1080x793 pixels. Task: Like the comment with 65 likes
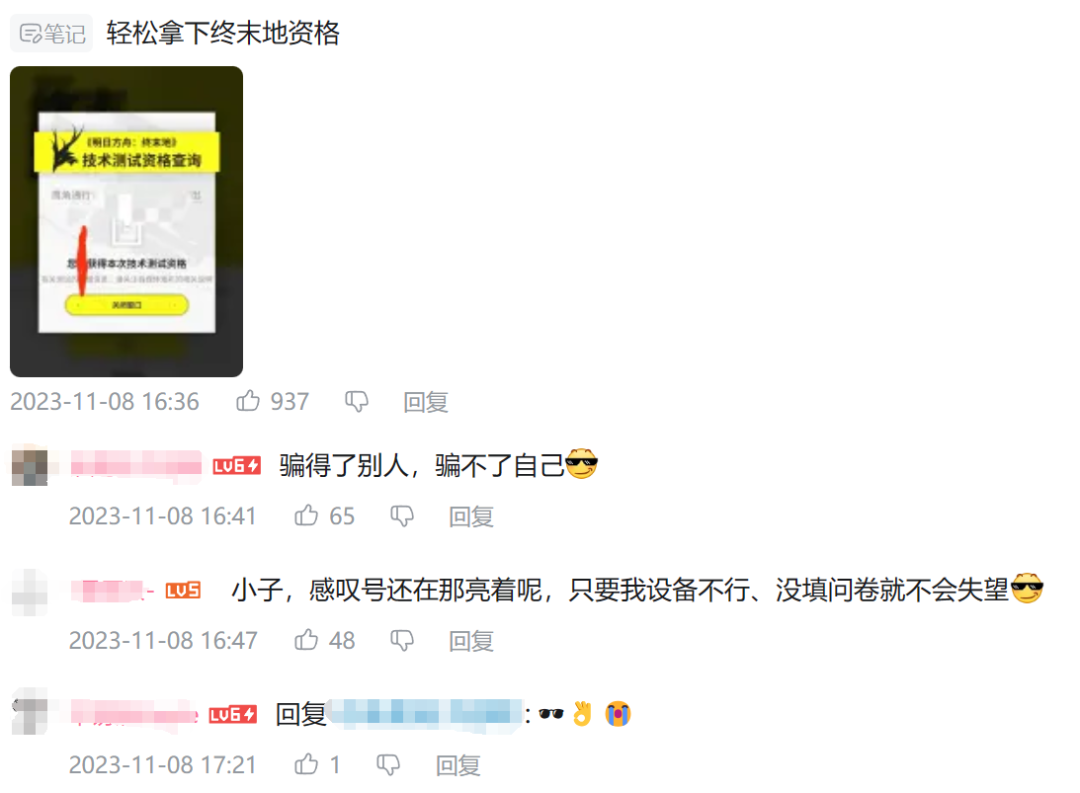[x=307, y=515]
